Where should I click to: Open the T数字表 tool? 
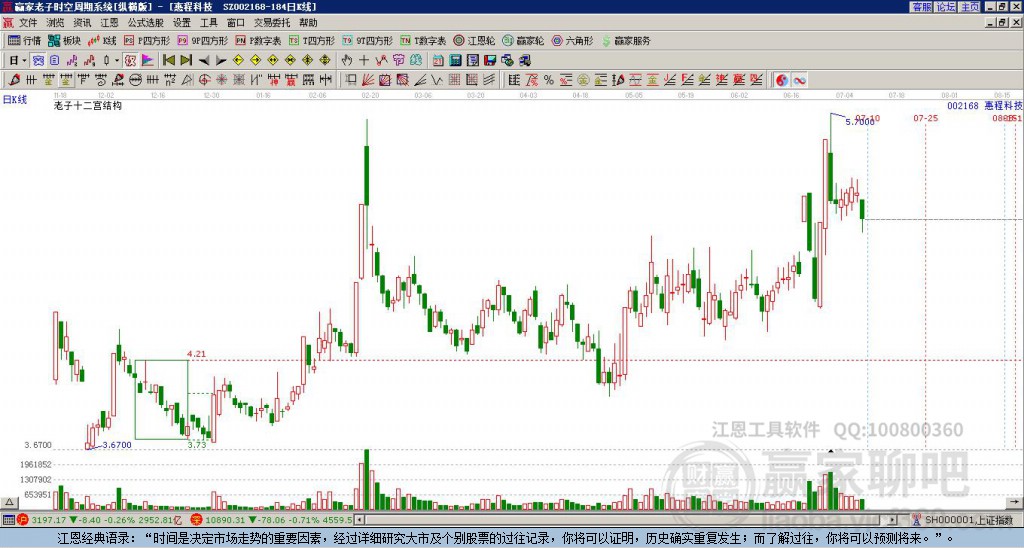pyautogui.click(x=423, y=40)
